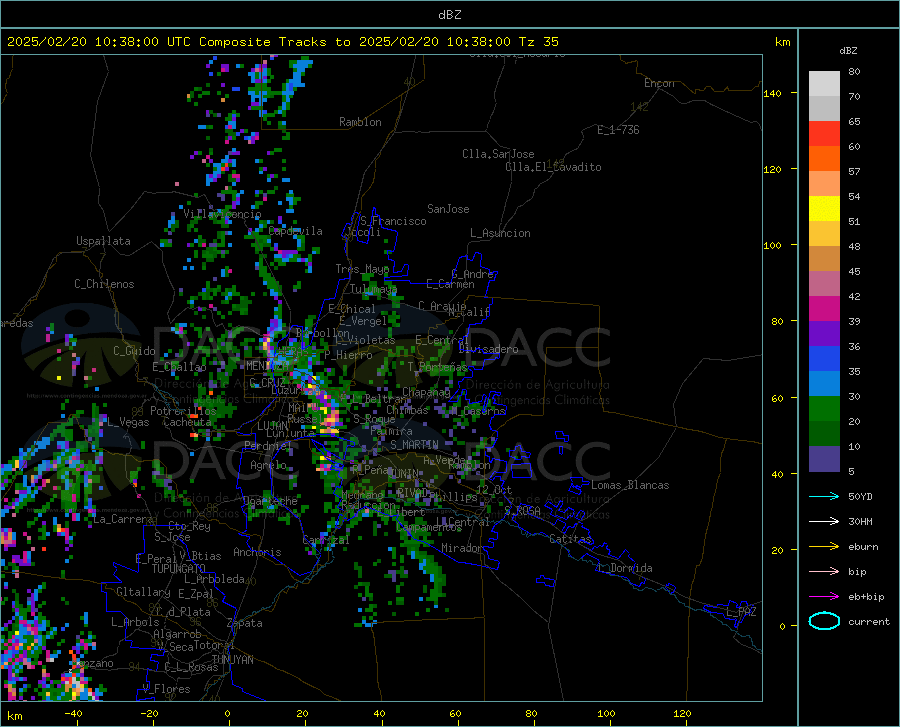Click the 'SanJose' label north of L_Asuncion
This screenshot has width=900, height=727.
click(x=448, y=209)
